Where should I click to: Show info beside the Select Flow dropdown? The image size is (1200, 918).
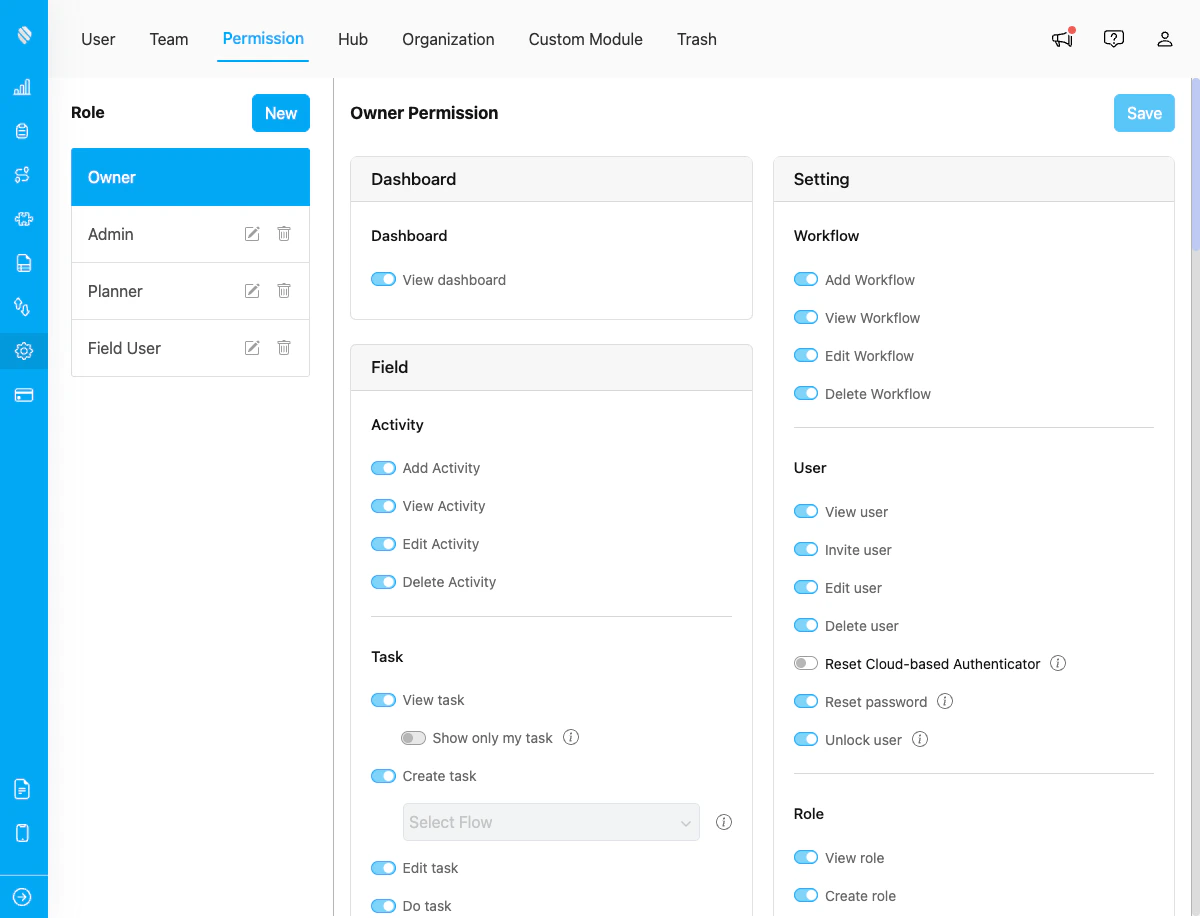point(724,822)
